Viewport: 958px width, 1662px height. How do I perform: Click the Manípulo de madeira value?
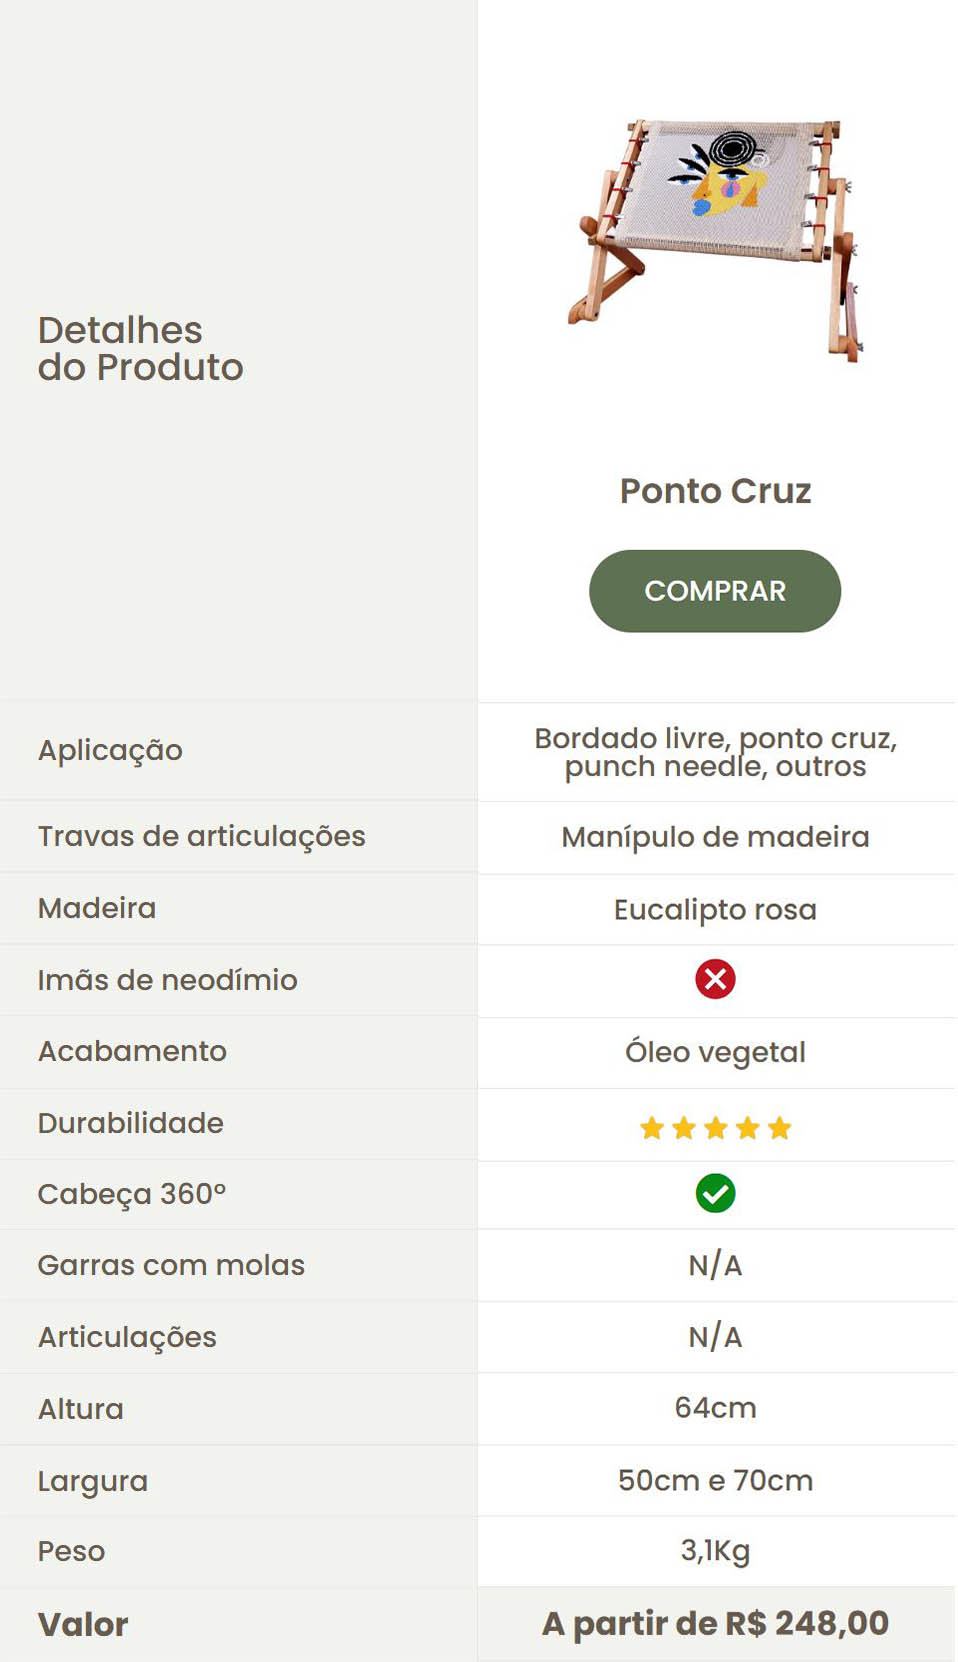[715, 837]
